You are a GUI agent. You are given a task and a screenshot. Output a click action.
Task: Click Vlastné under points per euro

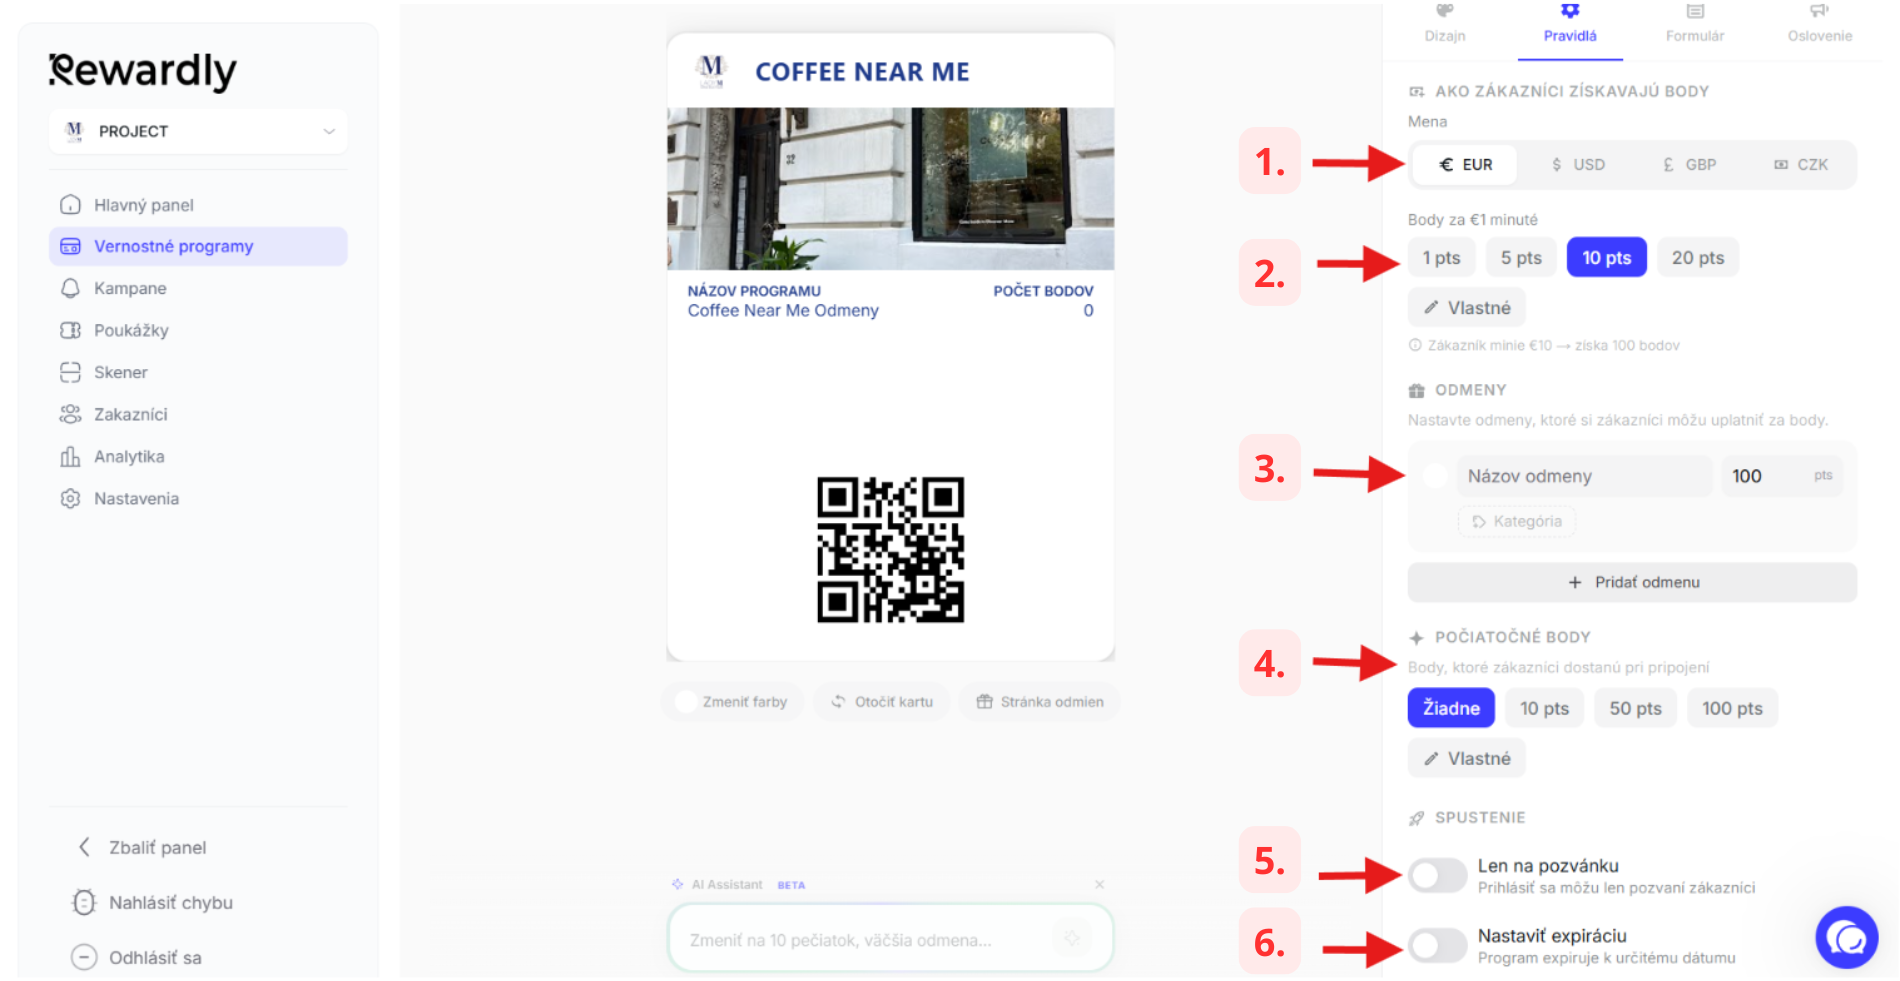(1467, 308)
